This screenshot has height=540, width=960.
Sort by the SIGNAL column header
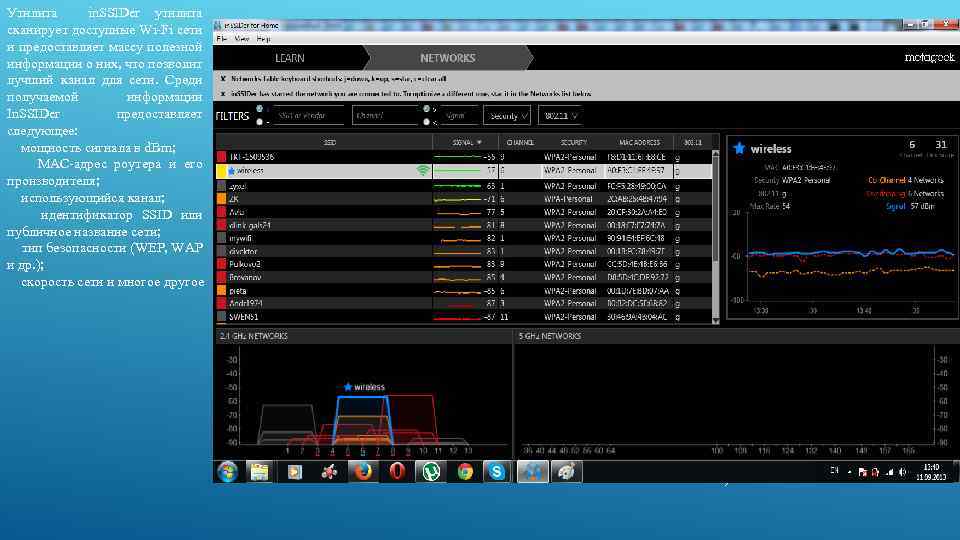(467, 142)
